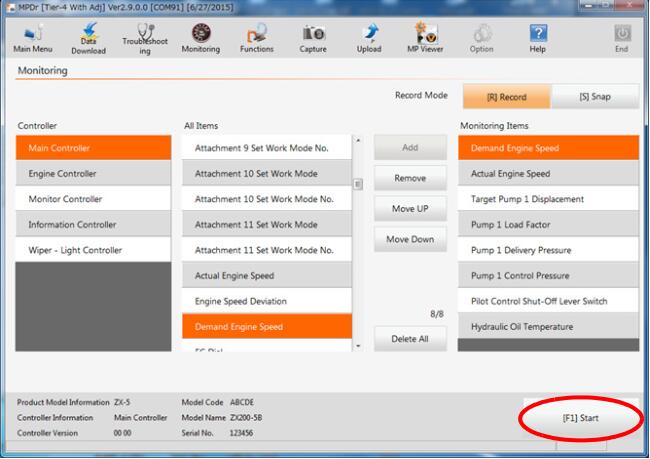Enable the [R] Record mode
Image resolution: width=650 pixels, height=459 pixels.
coord(506,97)
